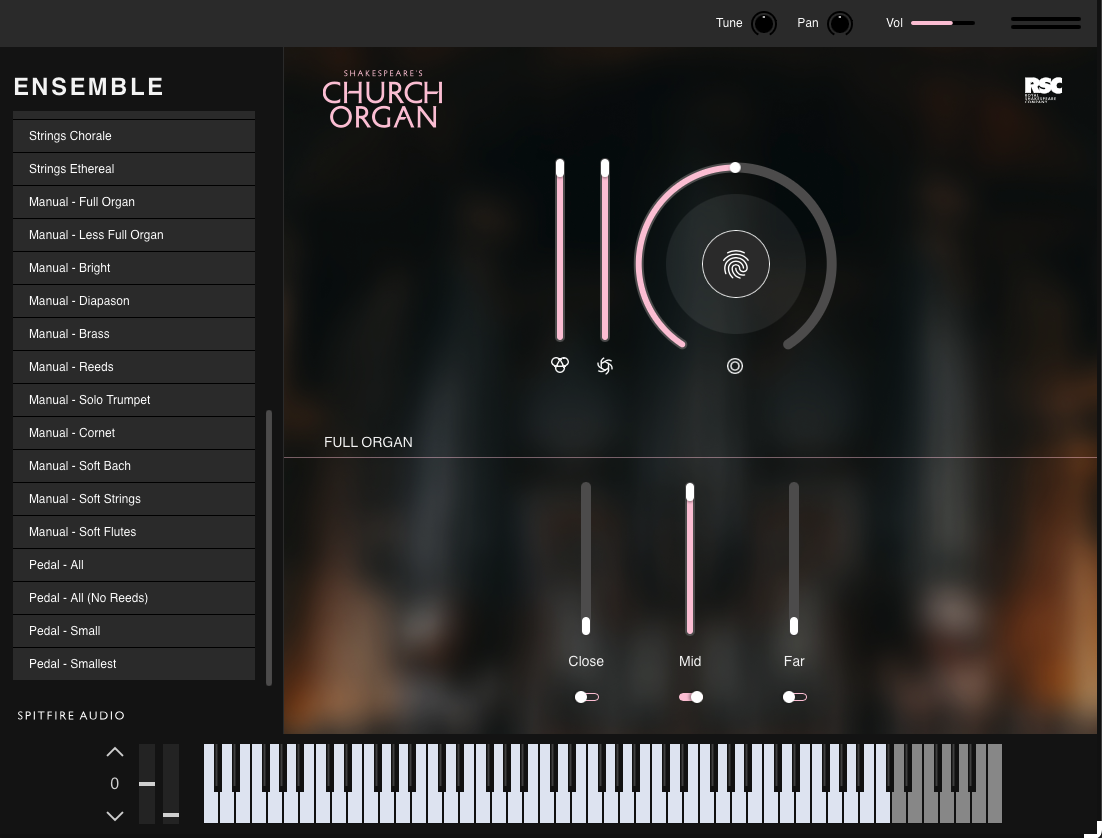The image size is (1102, 838).
Task: Load the Pedal - Smallest preset
Action: (134, 664)
